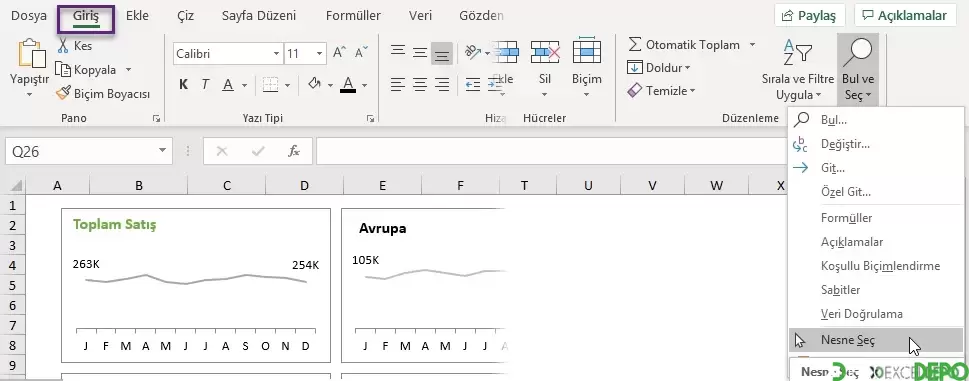Select Koşullu Biçimlendirme menu item
The width and height of the screenshot is (969, 381).
coord(876,266)
